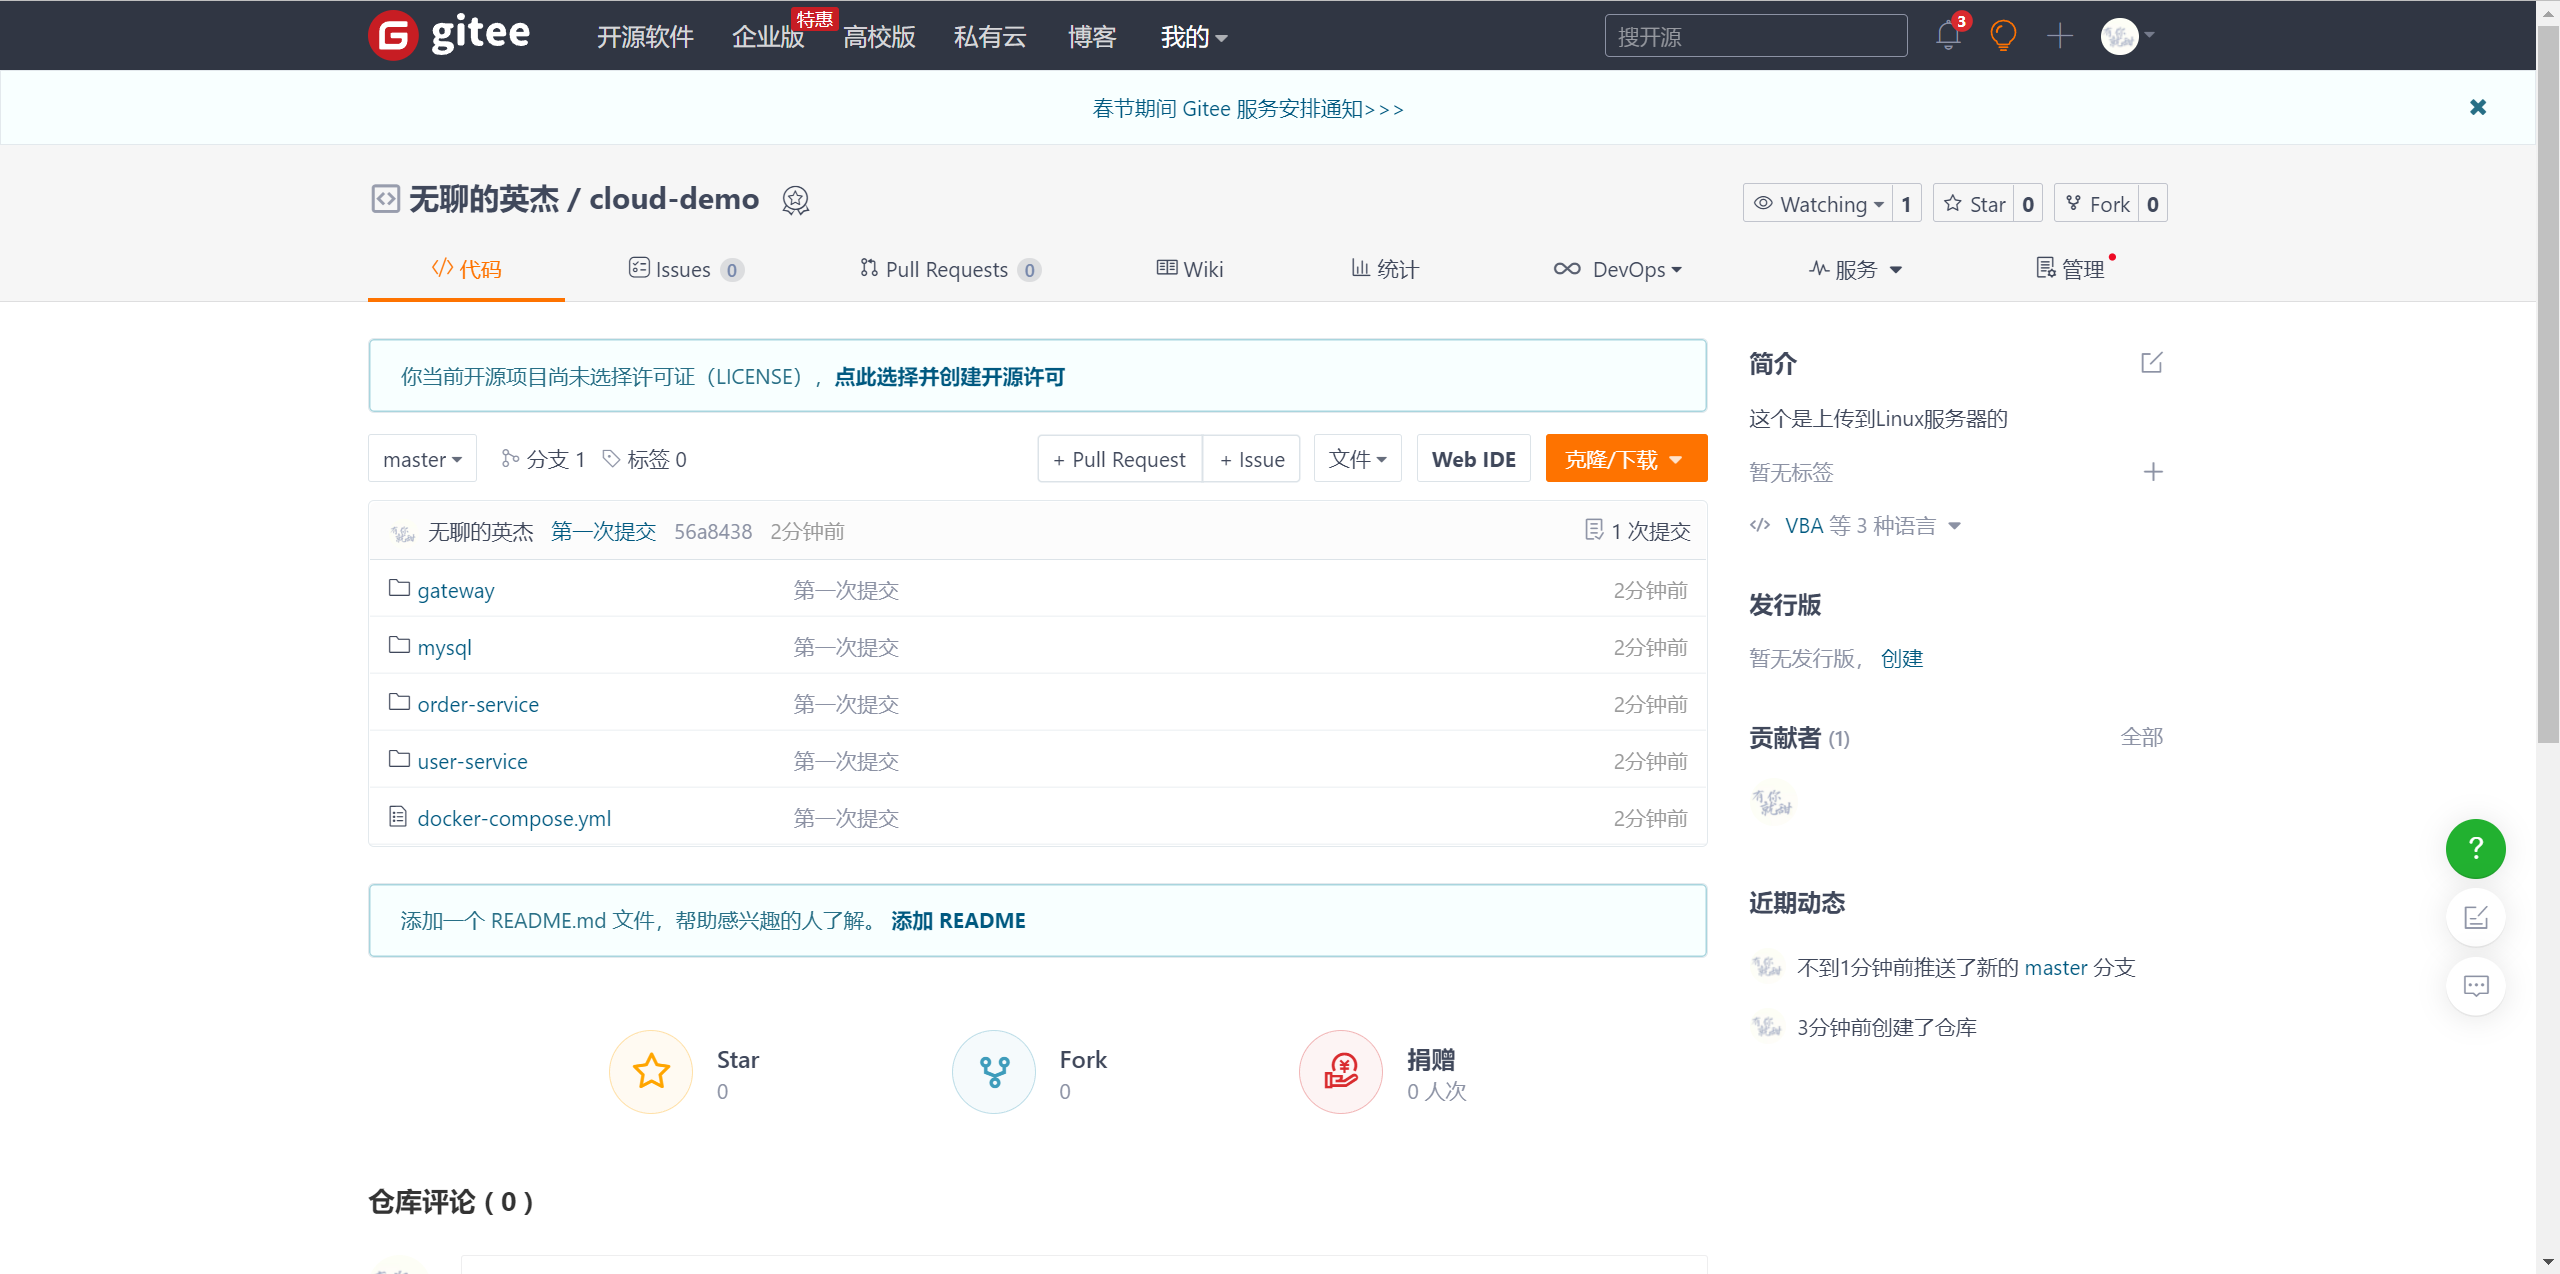The height and width of the screenshot is (1274, 2560).
Task: Click the plus icon in top navigation
Action: [x=2059, y=36]
